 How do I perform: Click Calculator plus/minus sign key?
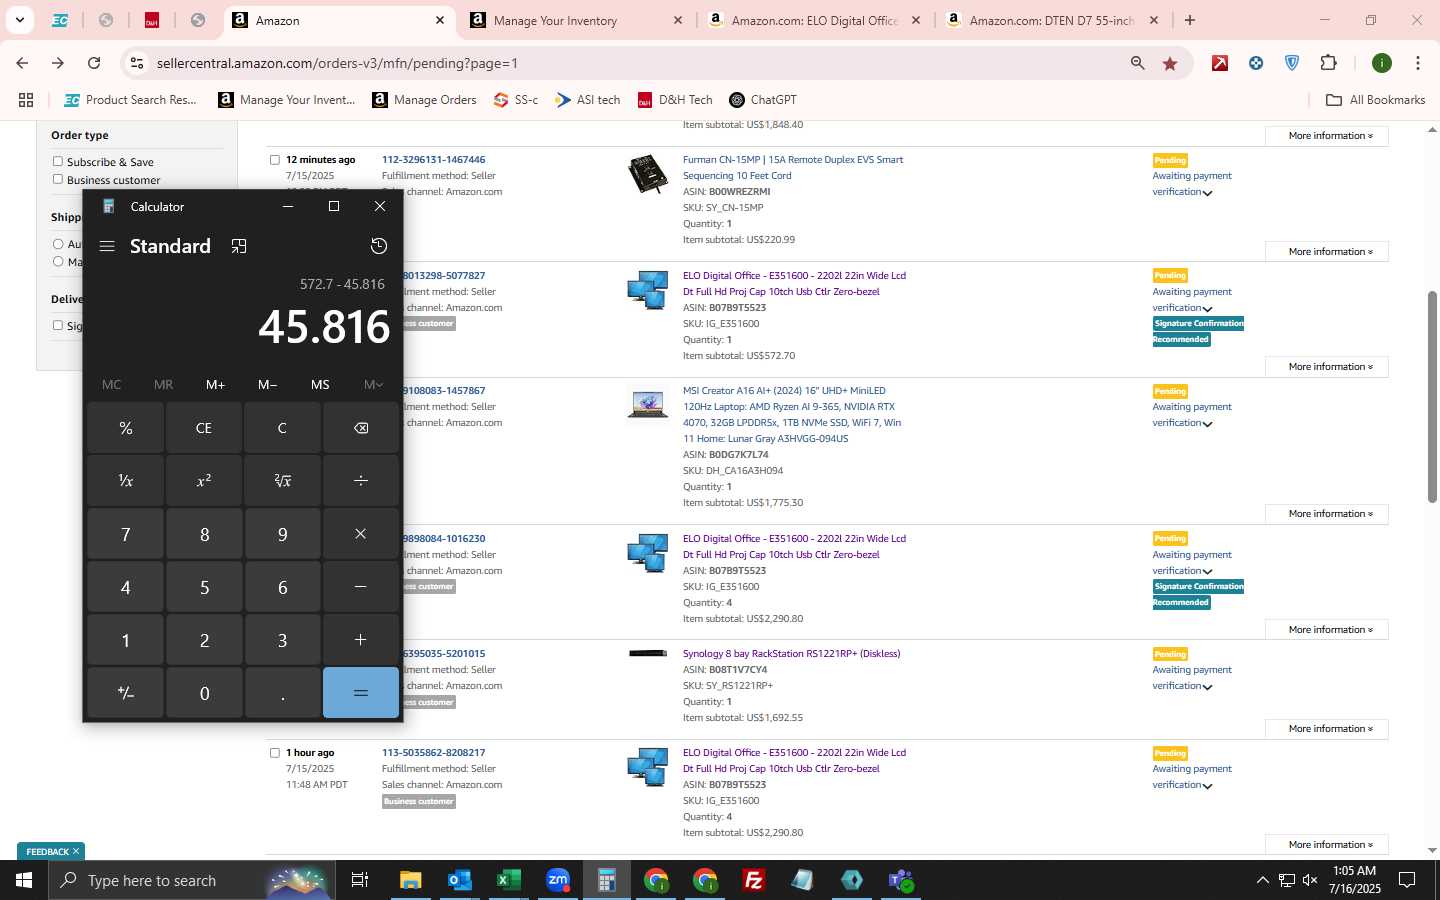point(126,693)
